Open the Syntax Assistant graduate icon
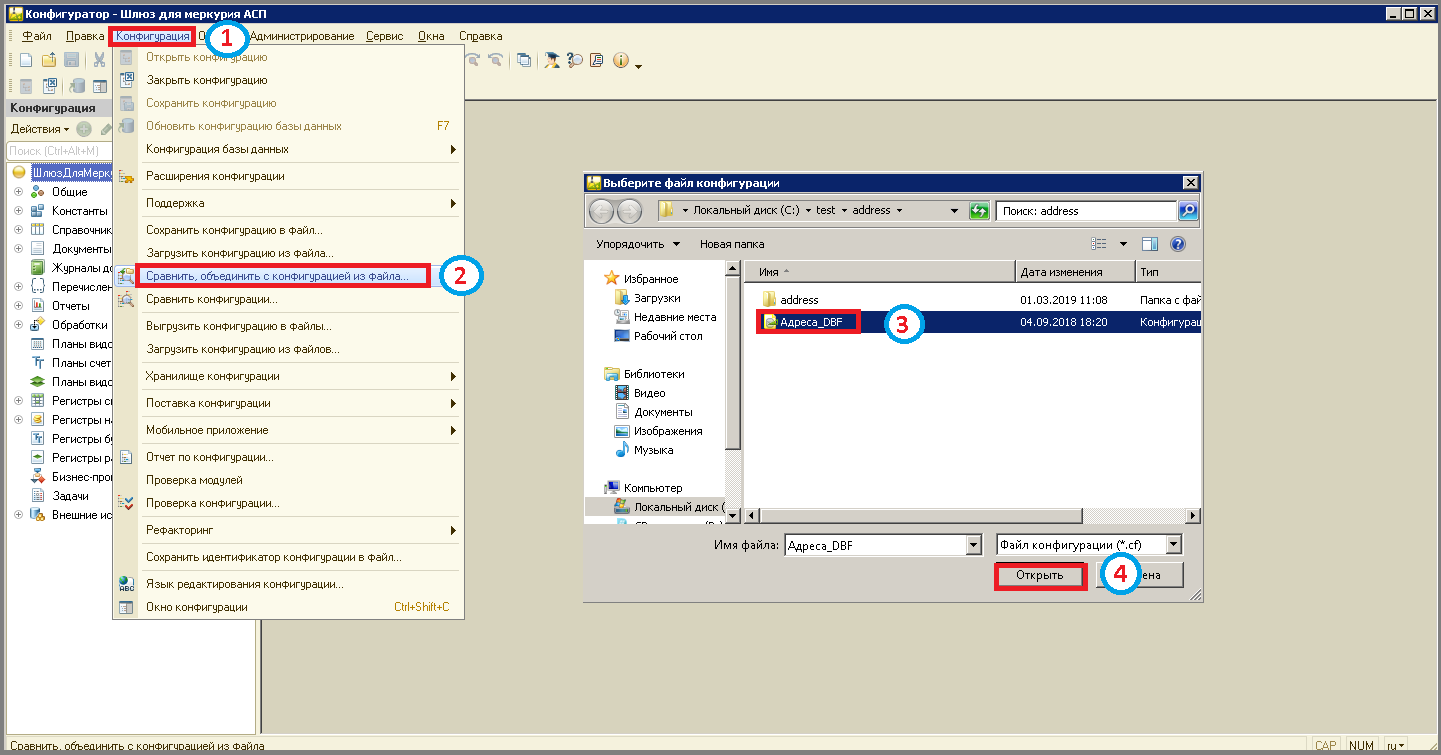This screenshot has width=1441, height=755. coord(551,60)
